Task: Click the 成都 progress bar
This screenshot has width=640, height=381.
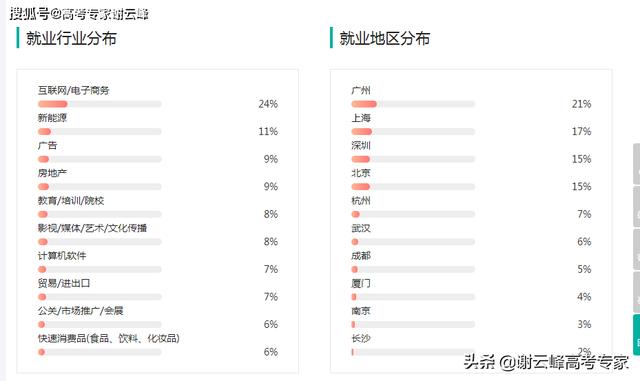Action: [x=413, y=270]
